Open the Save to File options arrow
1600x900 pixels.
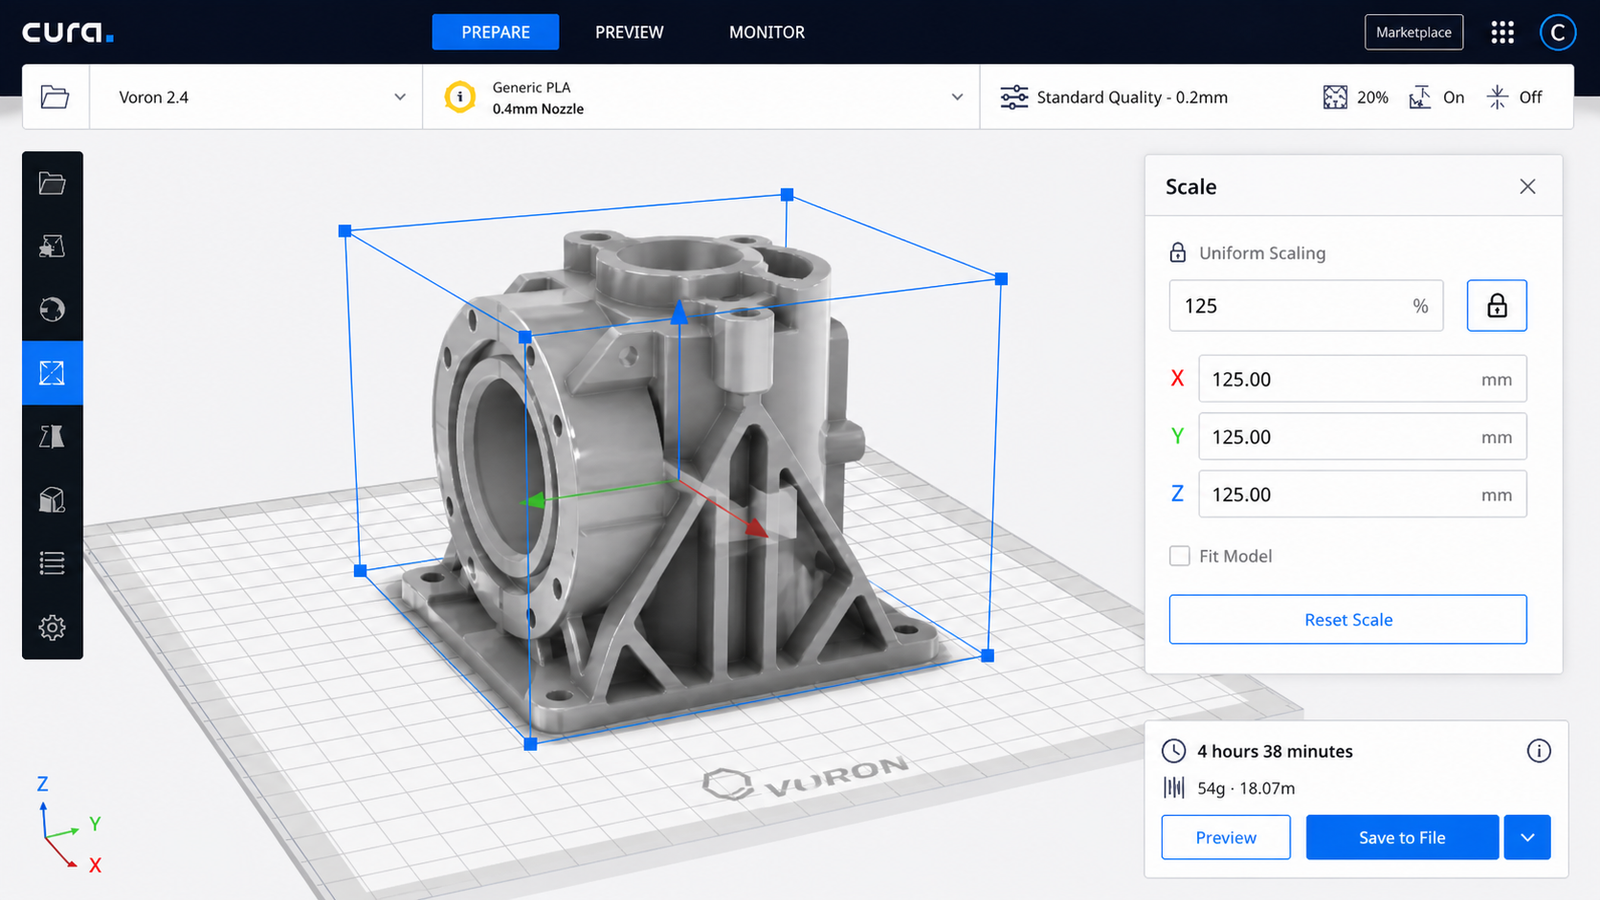[1528, 838]
